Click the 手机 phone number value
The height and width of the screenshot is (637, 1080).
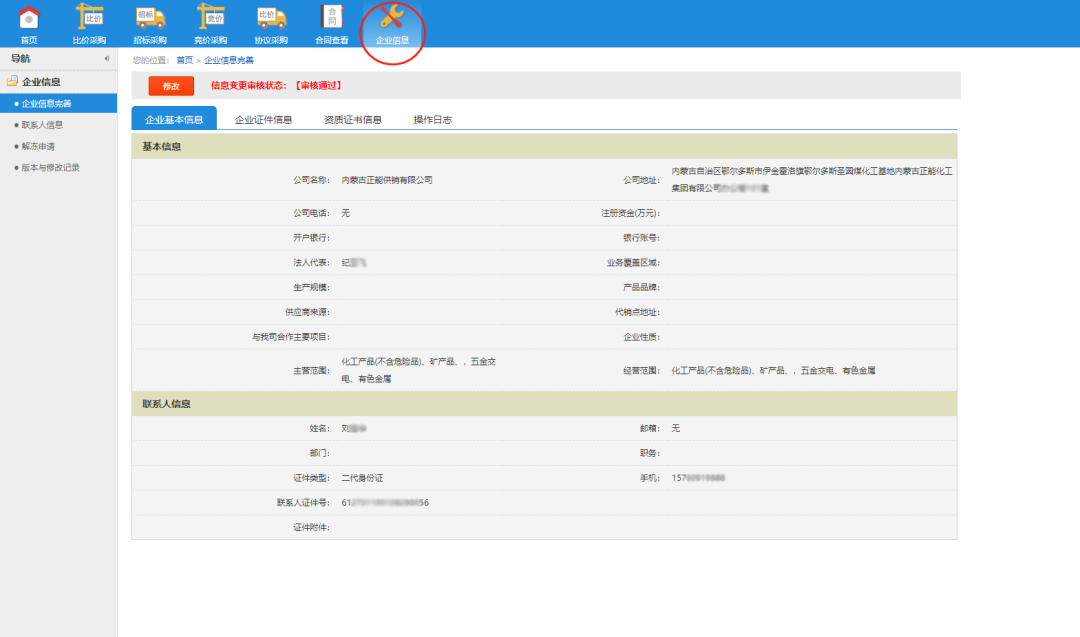tap(698, 478)
